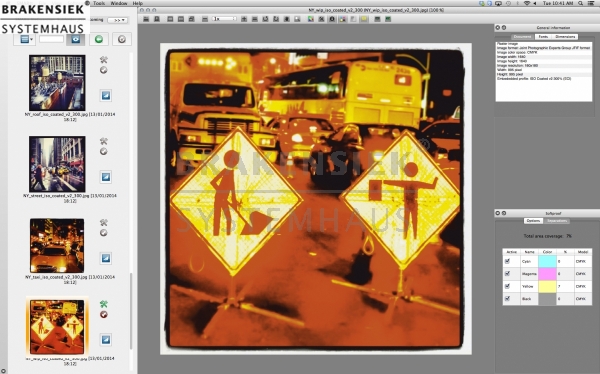Click the magnifier icon in viewer toolbar
This screenshot has width=600, height=374.
pos(297,19)
